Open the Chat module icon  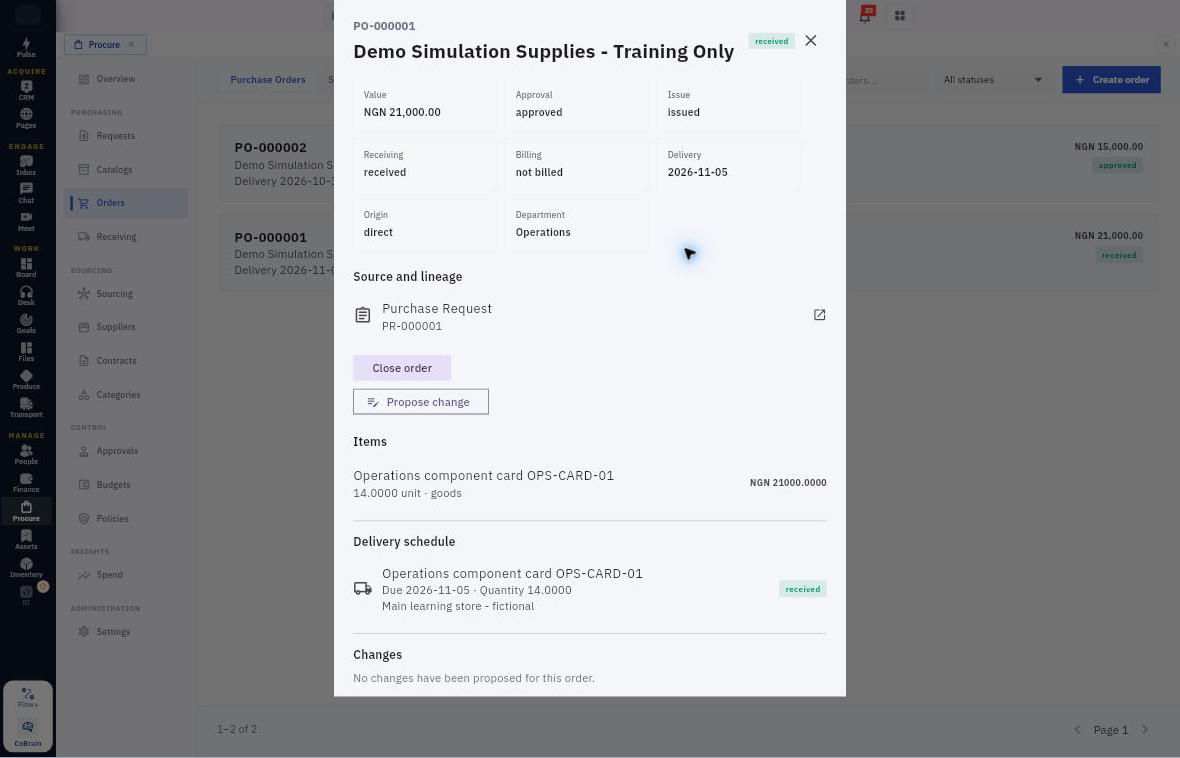coord(26,193)
